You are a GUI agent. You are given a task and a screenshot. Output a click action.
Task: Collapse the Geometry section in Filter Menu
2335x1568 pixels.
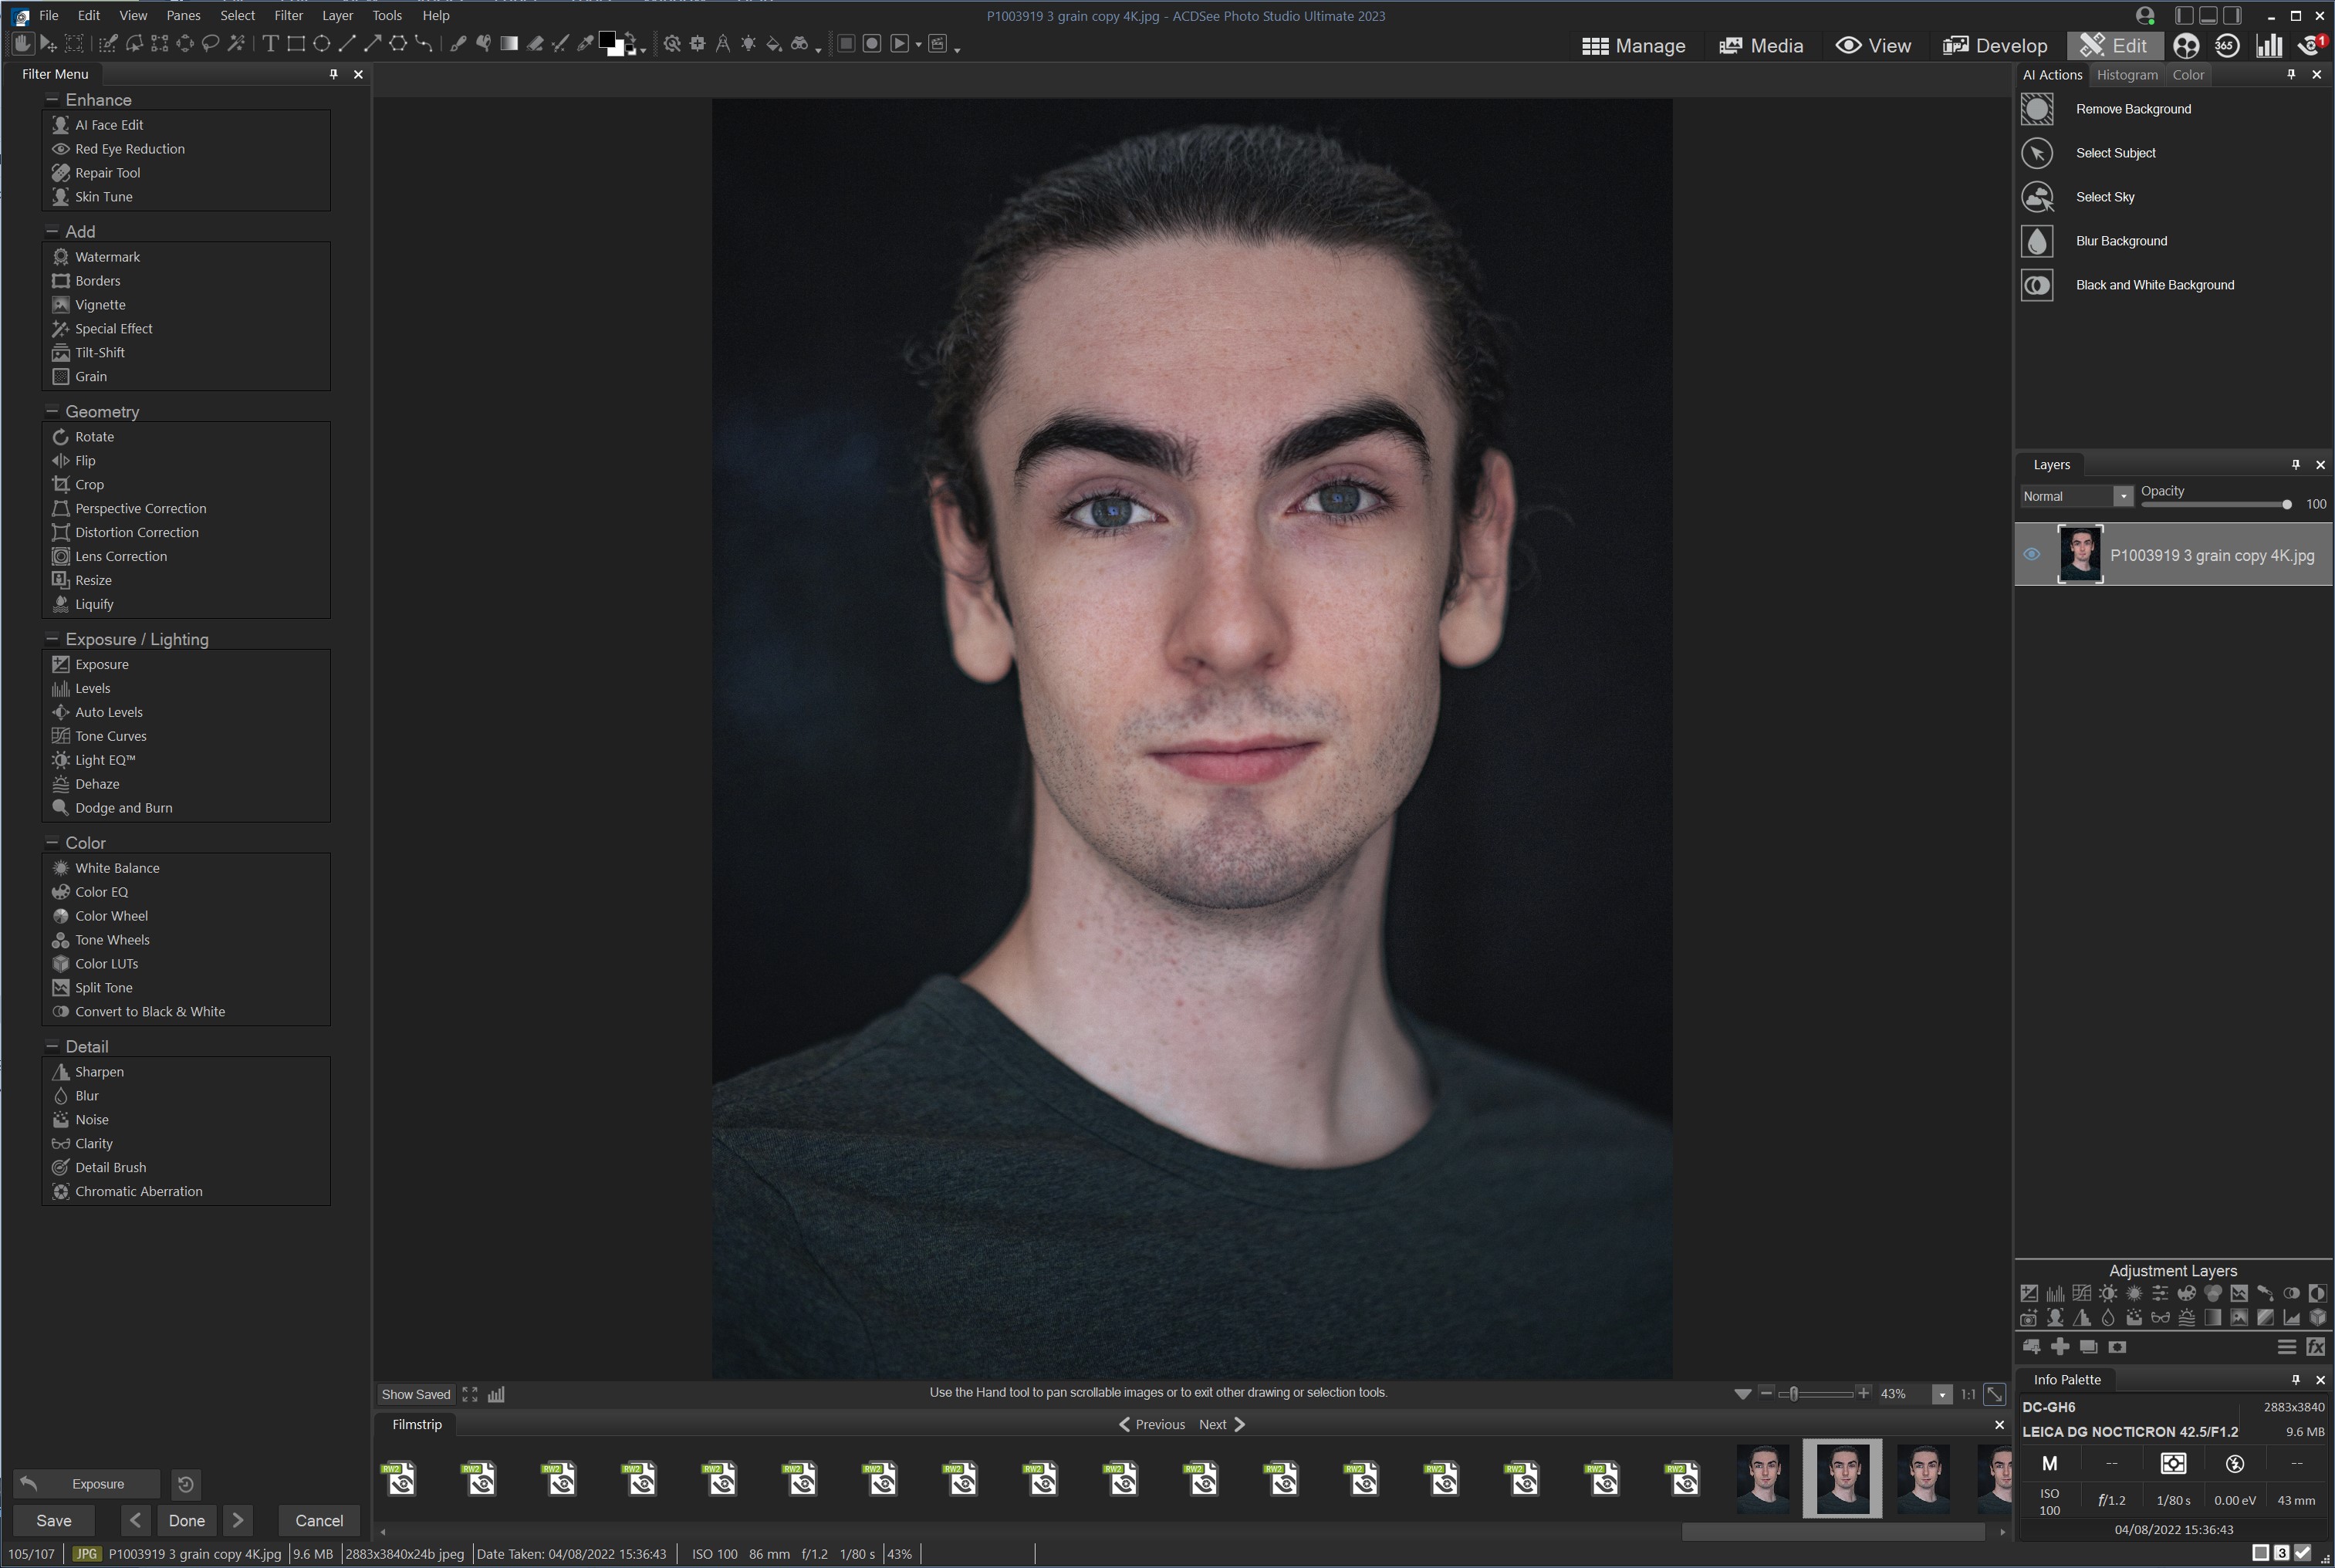[x=51, y=411]
